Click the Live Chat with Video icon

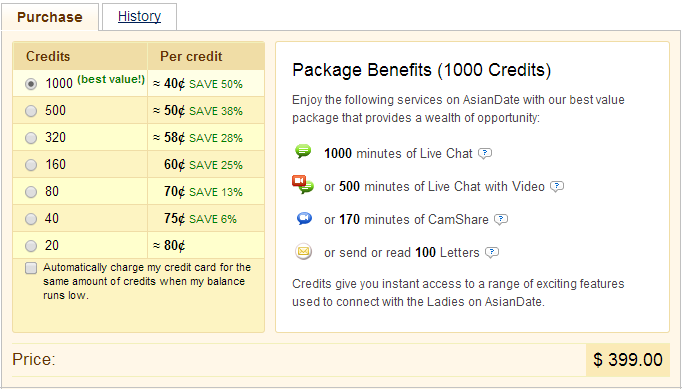point(303,184)
